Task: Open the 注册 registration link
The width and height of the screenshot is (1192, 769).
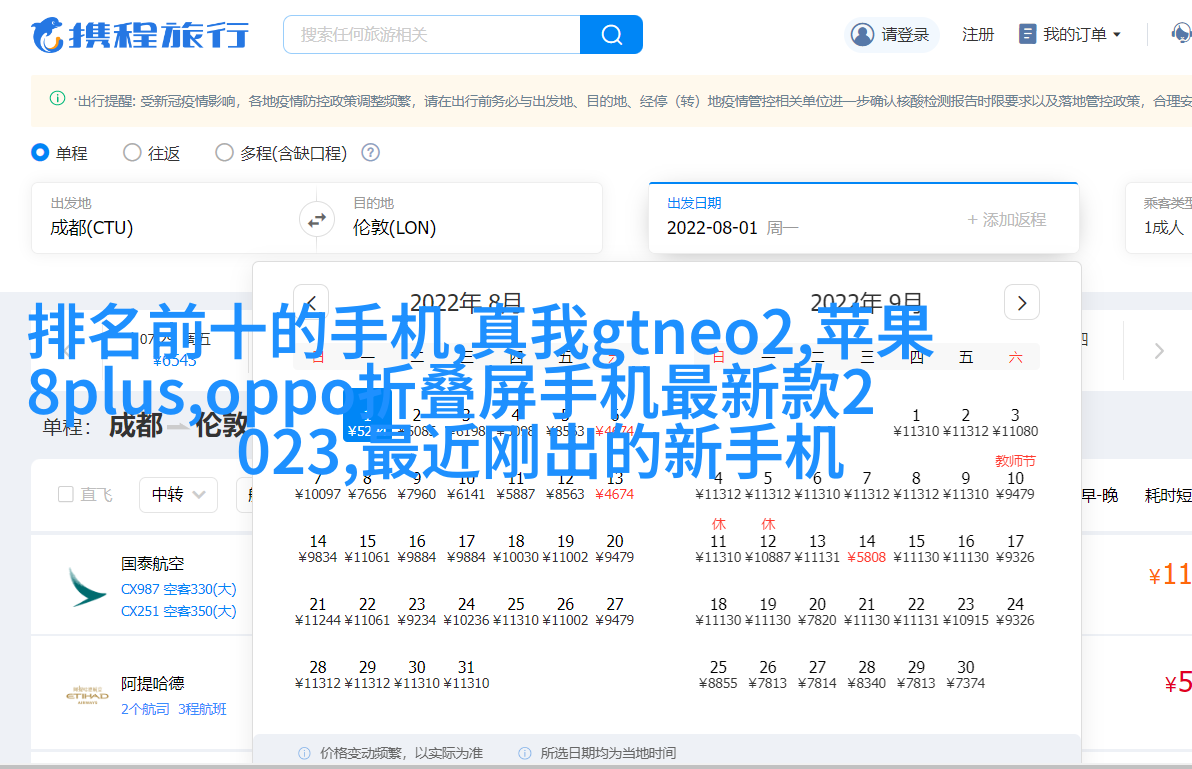Action: (978, 35)
